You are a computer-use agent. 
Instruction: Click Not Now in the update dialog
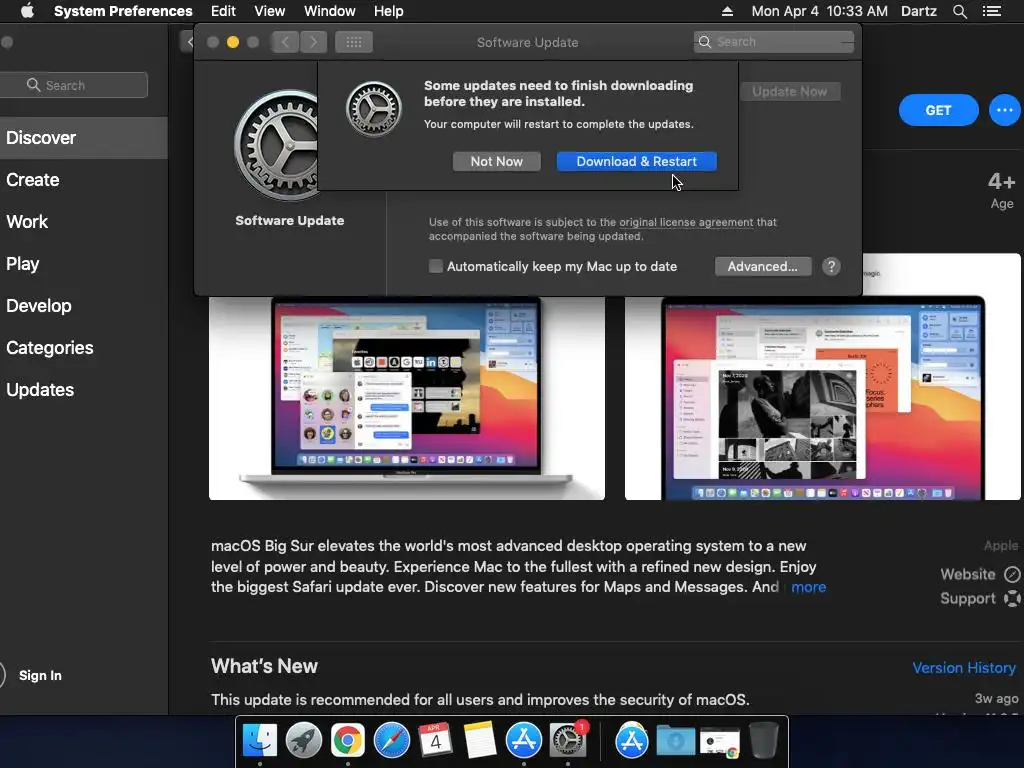coord(496,161)
